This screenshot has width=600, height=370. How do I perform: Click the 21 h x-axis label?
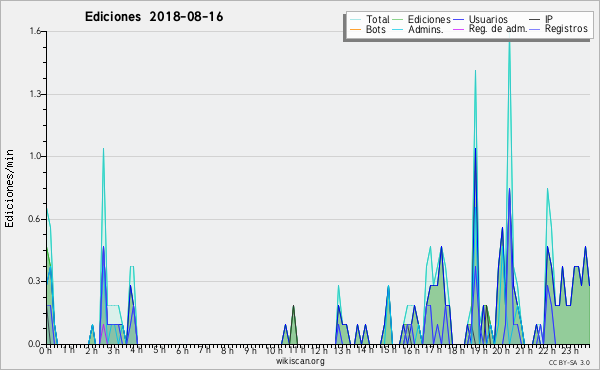pyautogui.click(x=524, y=350)
